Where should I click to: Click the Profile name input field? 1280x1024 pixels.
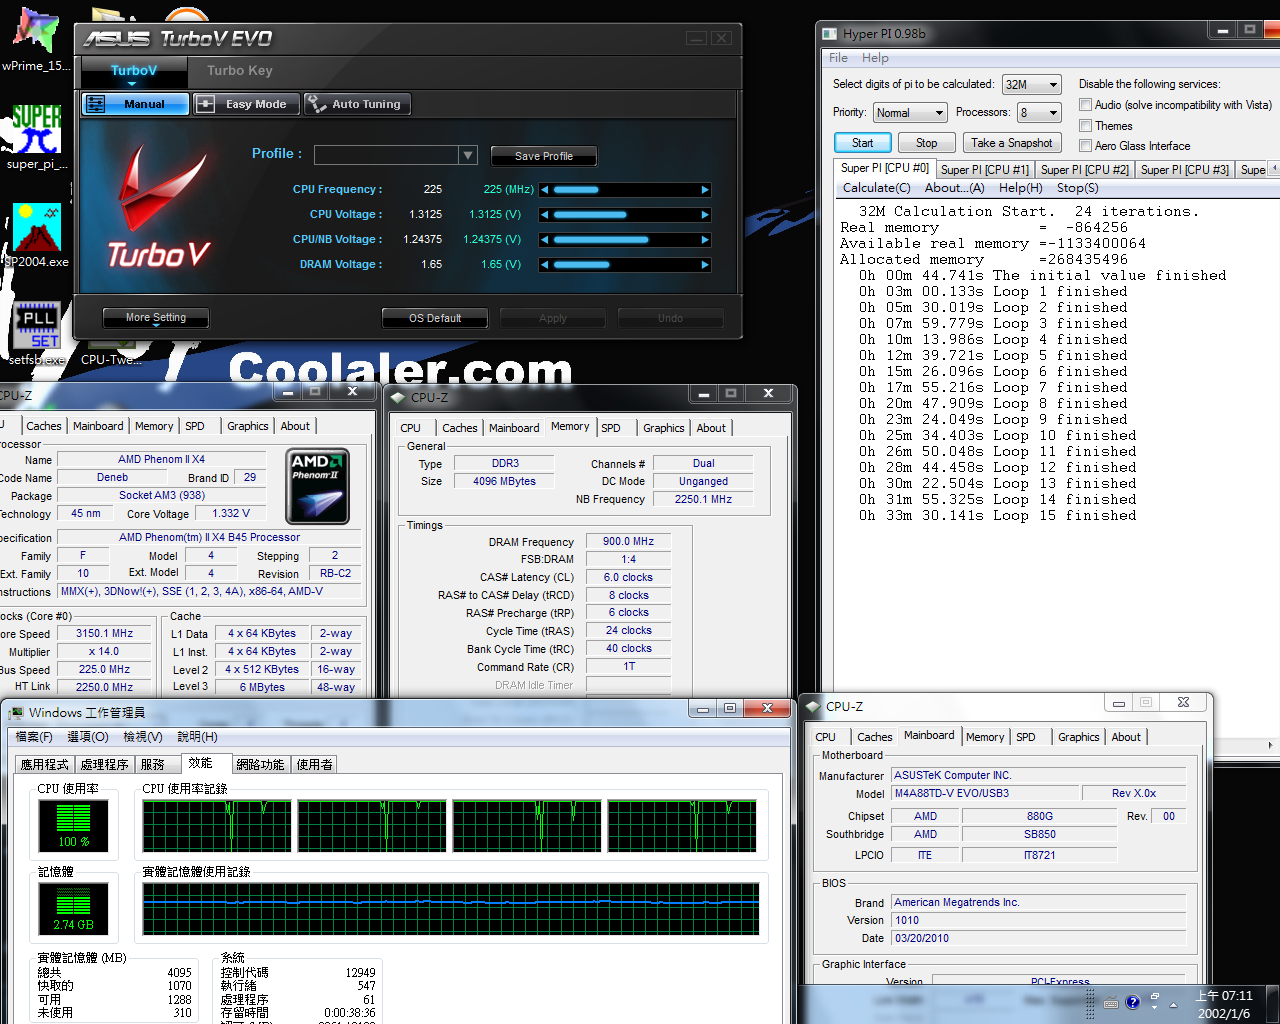[386, 155]
